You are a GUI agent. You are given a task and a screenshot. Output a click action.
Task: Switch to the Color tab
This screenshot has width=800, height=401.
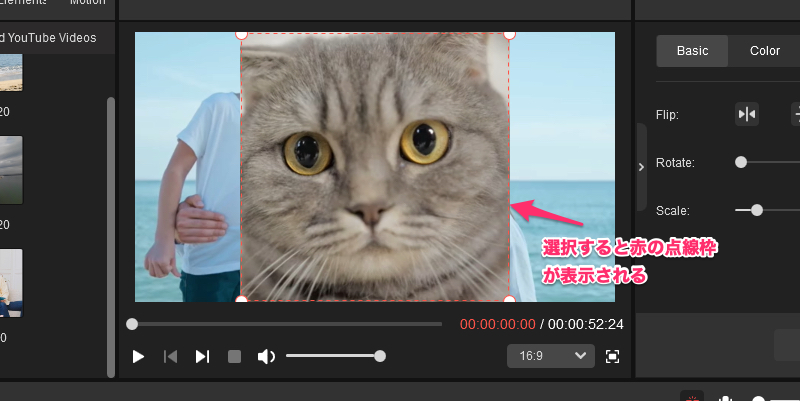[765, 51]
